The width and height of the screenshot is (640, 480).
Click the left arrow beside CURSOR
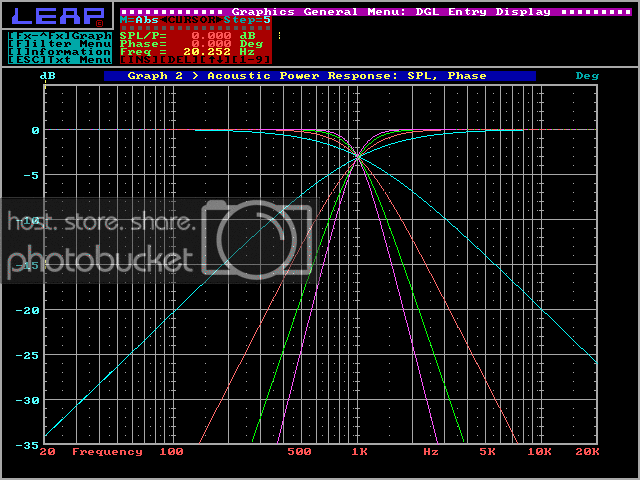coord(163,20)
